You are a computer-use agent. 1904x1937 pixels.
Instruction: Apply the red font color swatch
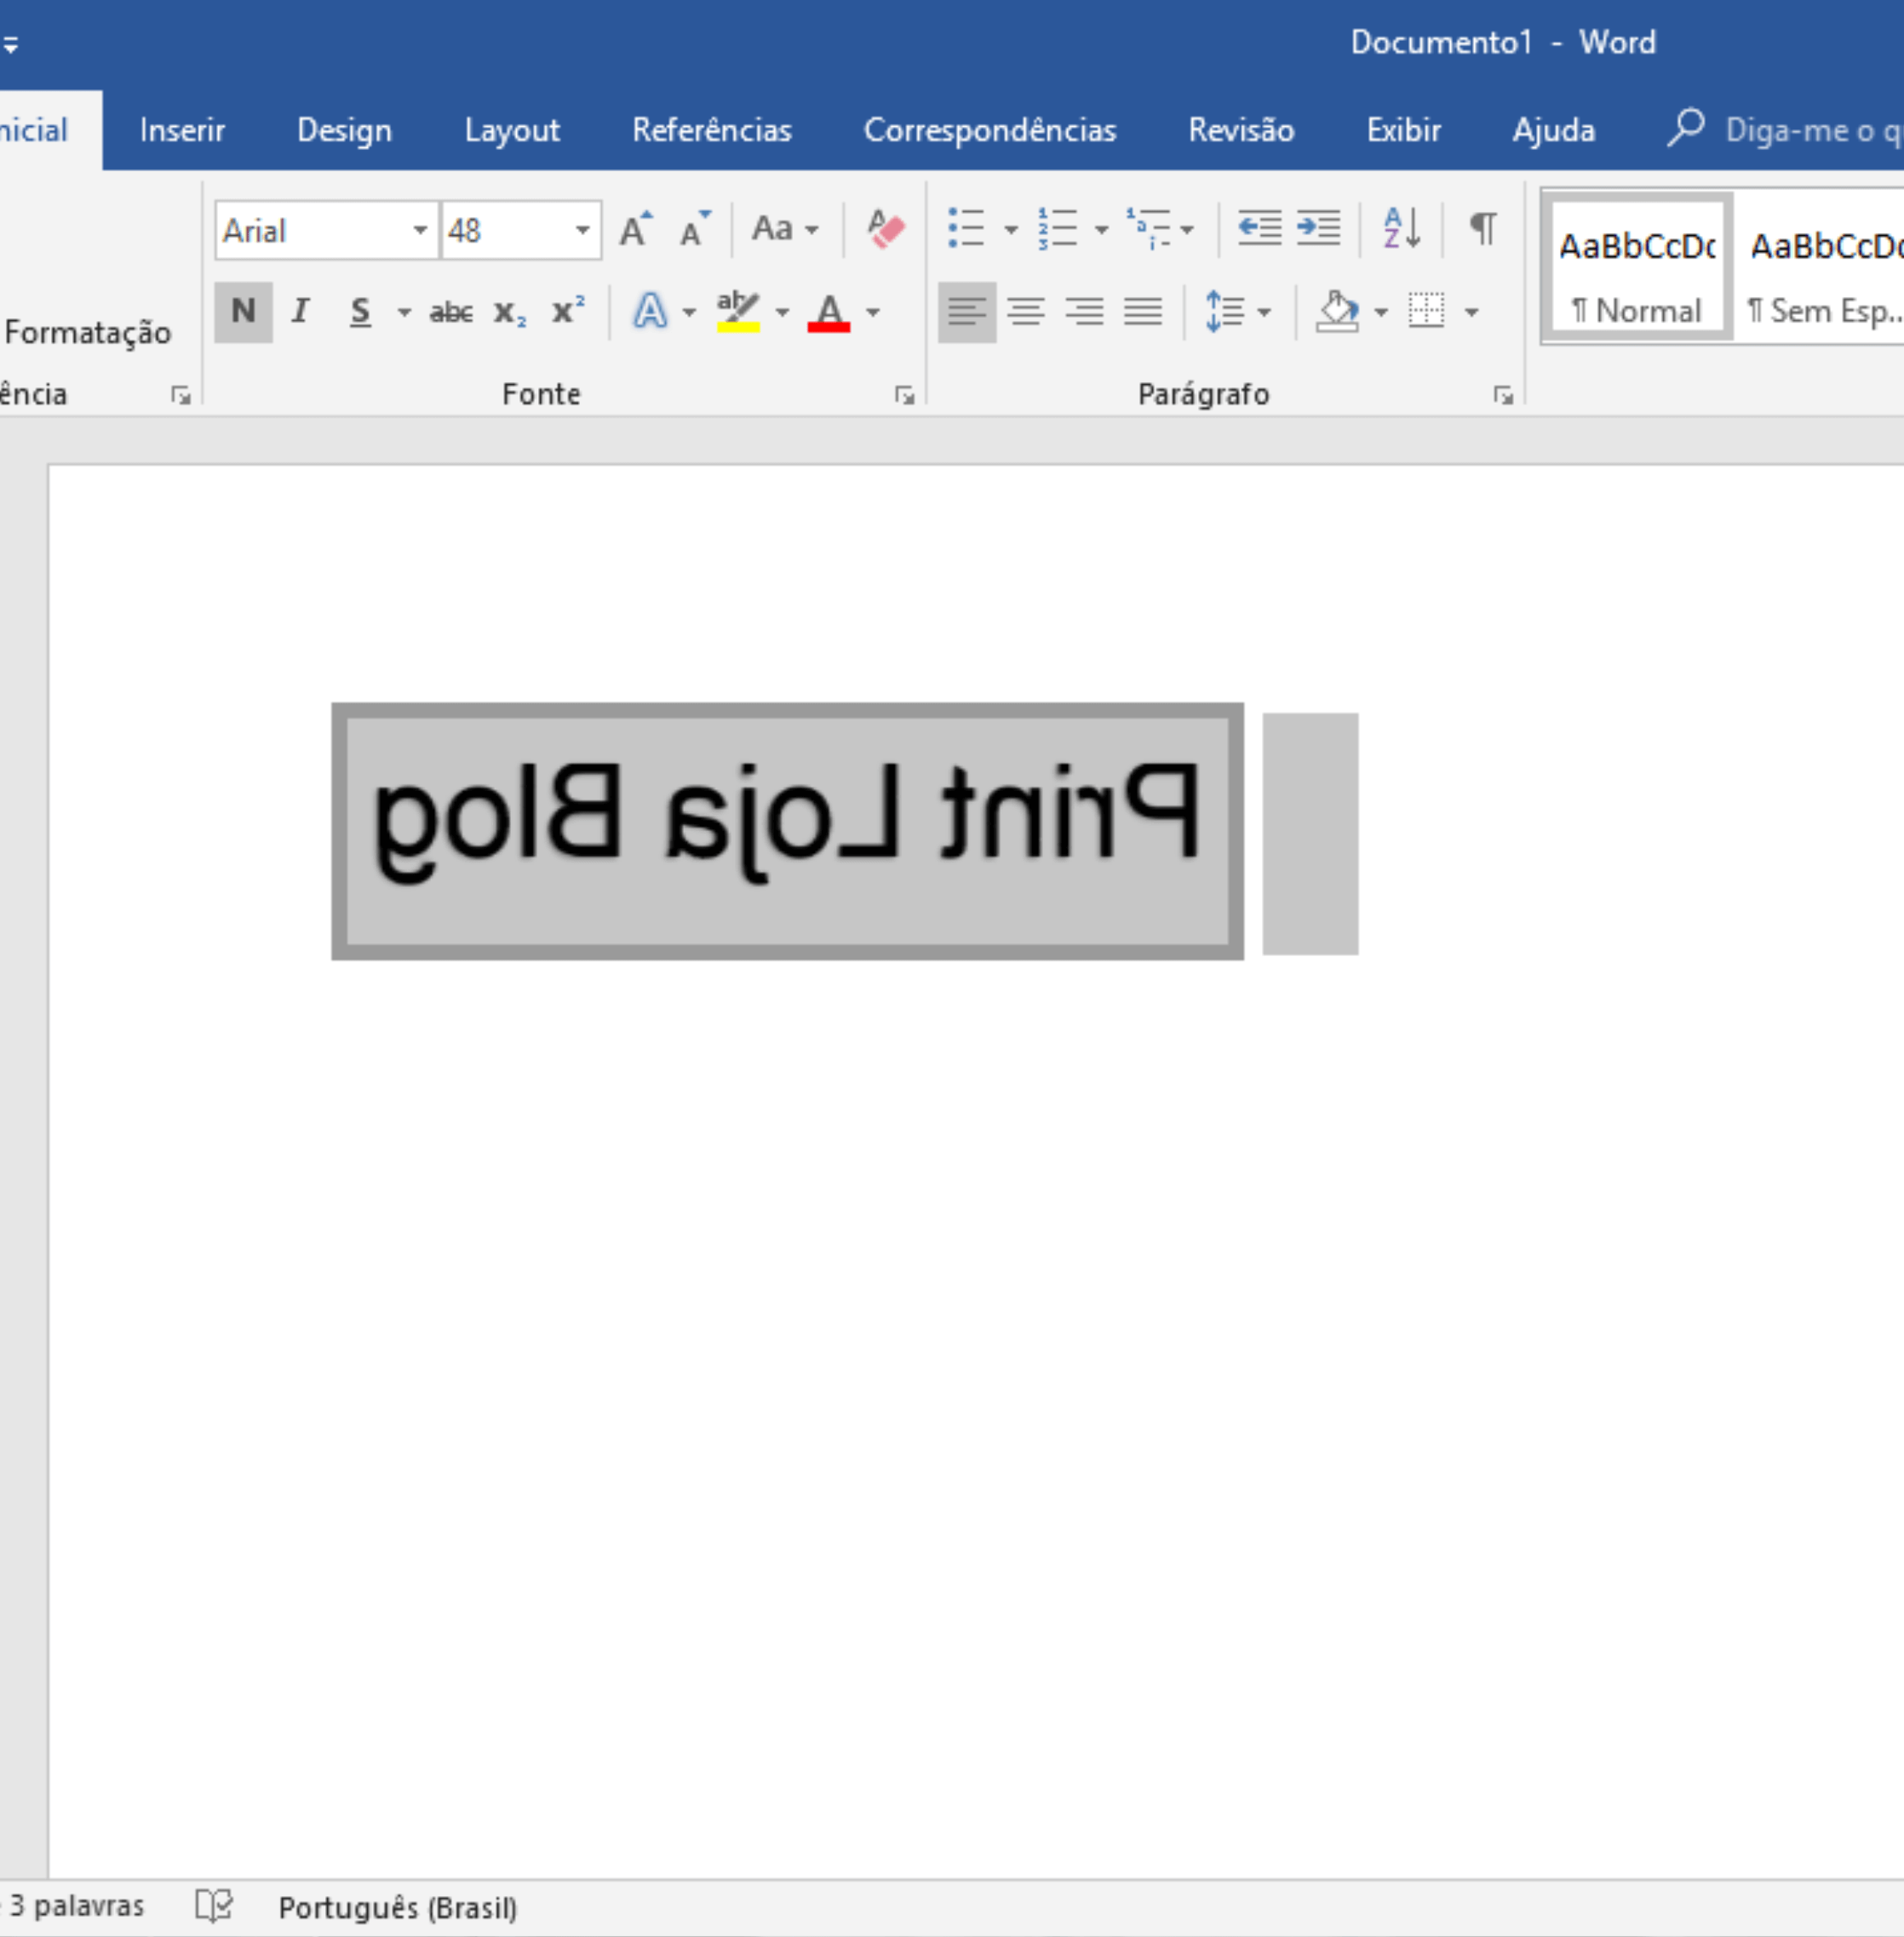(x=829, y=312)
